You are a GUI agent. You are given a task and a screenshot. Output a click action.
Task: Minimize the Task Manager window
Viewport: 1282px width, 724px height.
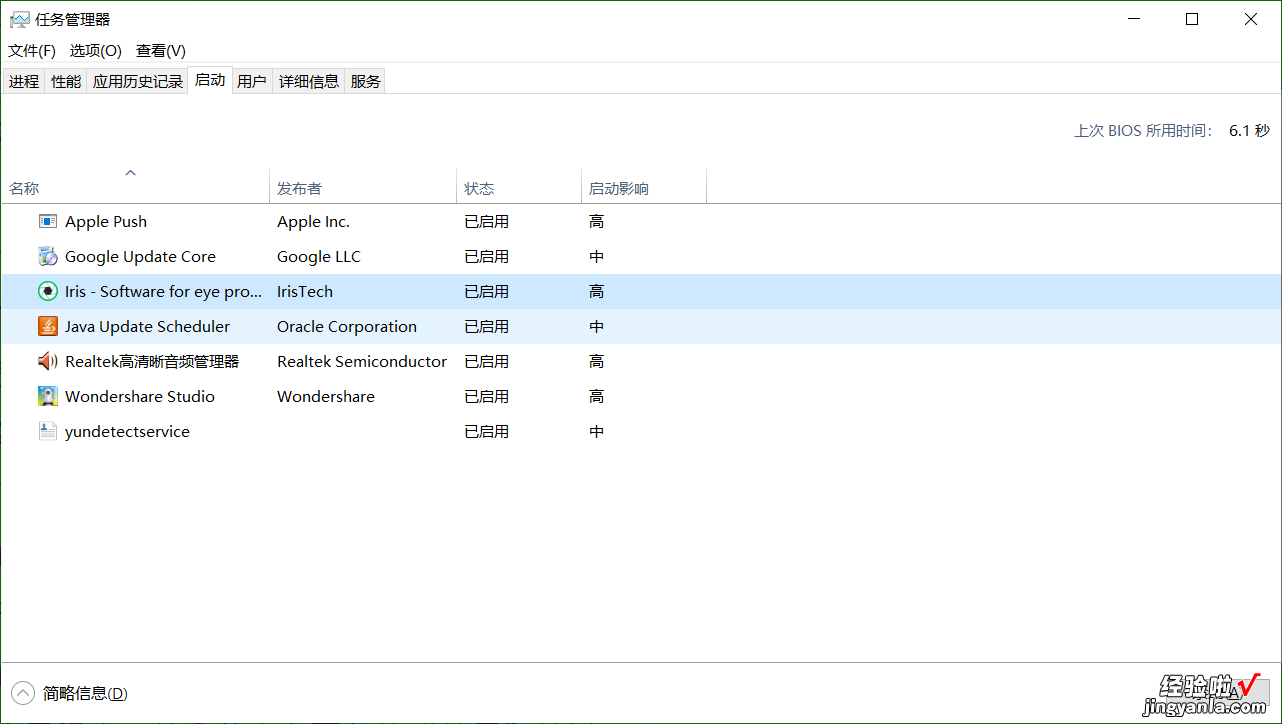[1133, 19]
